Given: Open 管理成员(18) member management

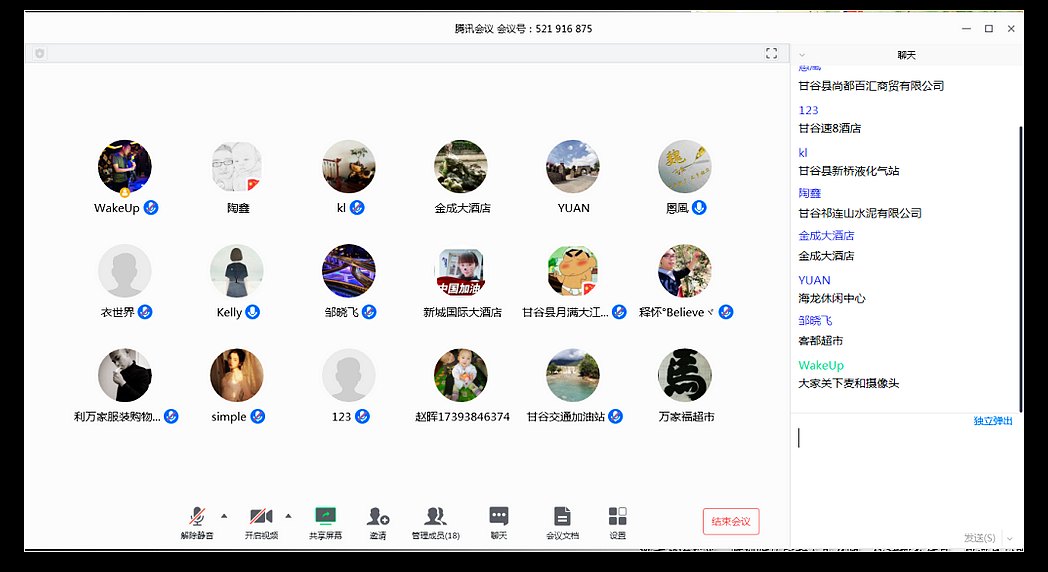Looking at the screenshot, I should pos(435,517).
